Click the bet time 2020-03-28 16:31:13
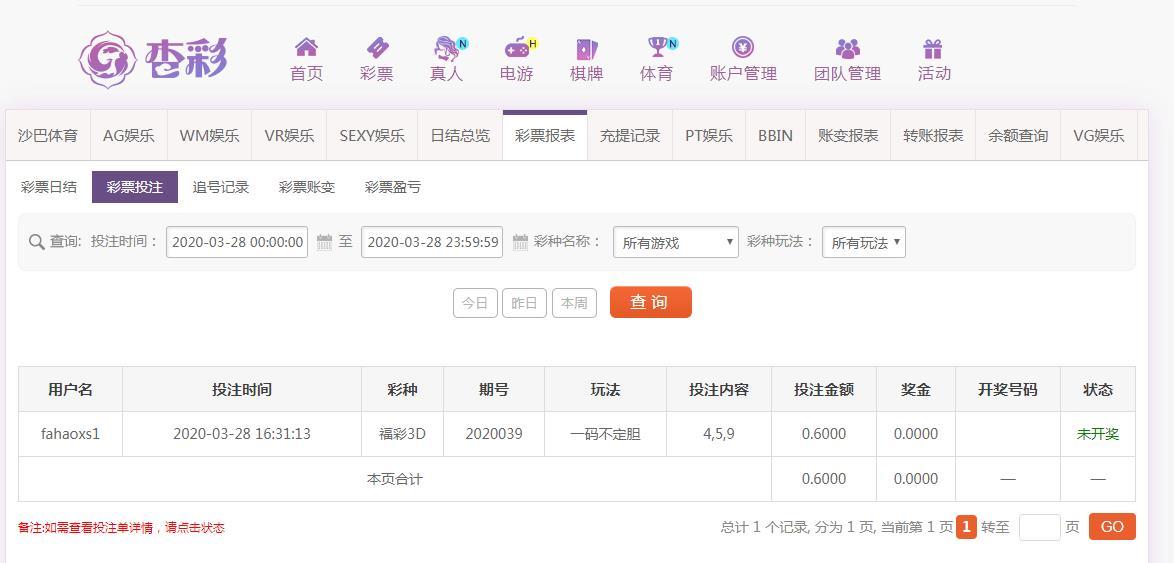This screenshot has width=1174, height=563. click(242, 433)
